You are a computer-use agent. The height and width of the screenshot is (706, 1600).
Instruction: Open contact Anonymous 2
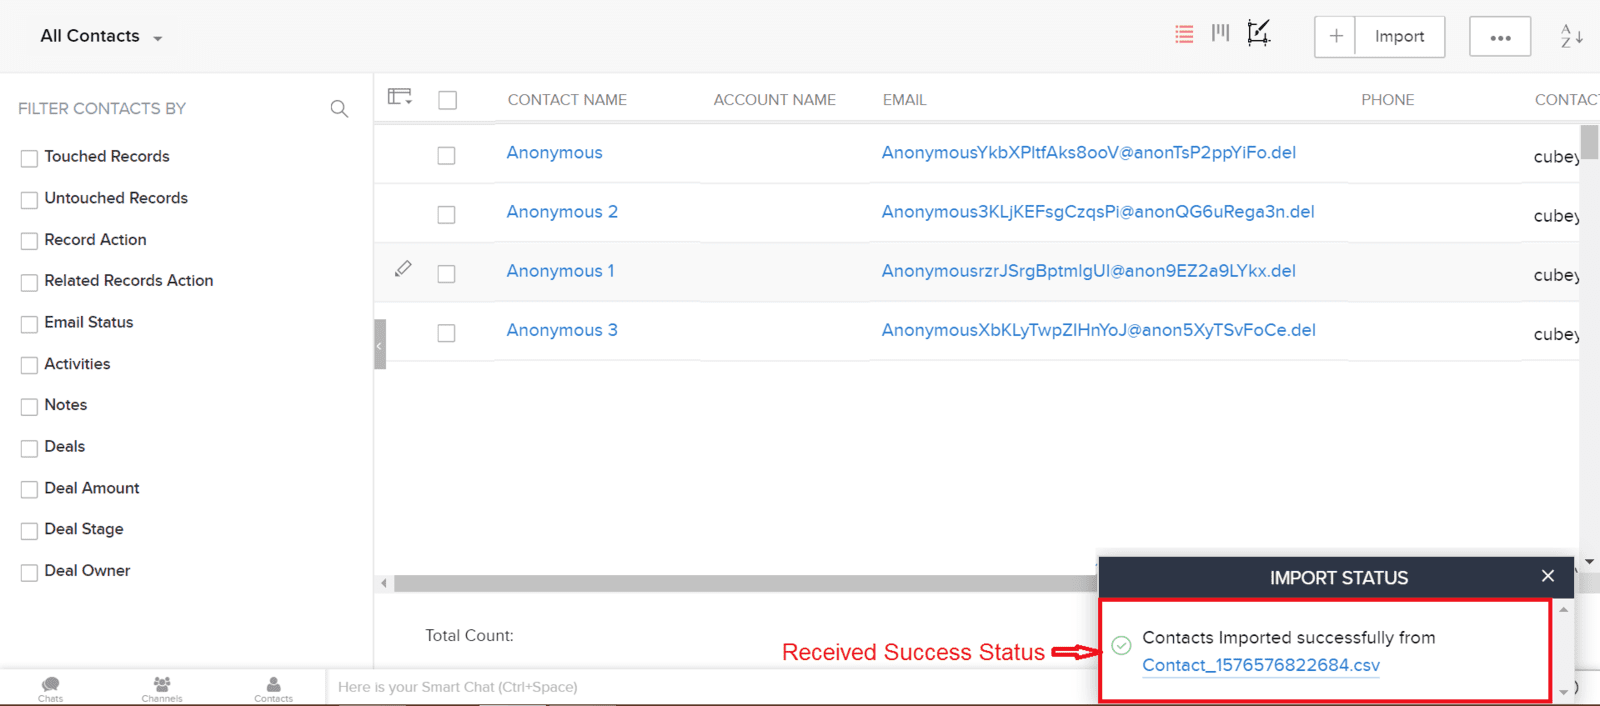(x=562, y=212)
